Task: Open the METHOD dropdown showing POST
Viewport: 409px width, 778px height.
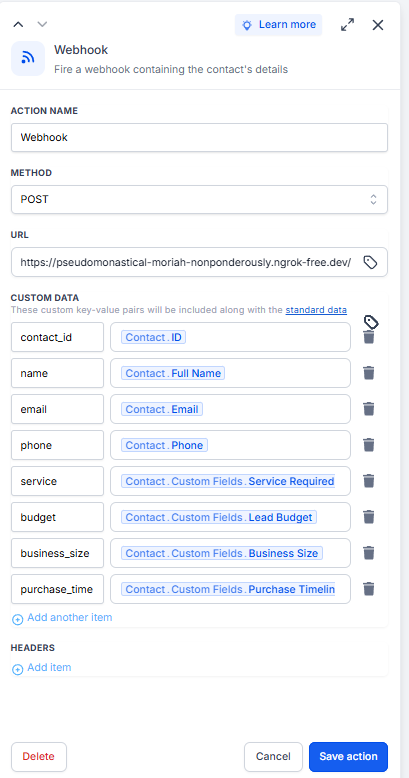Action: click(x=199, y=199)
